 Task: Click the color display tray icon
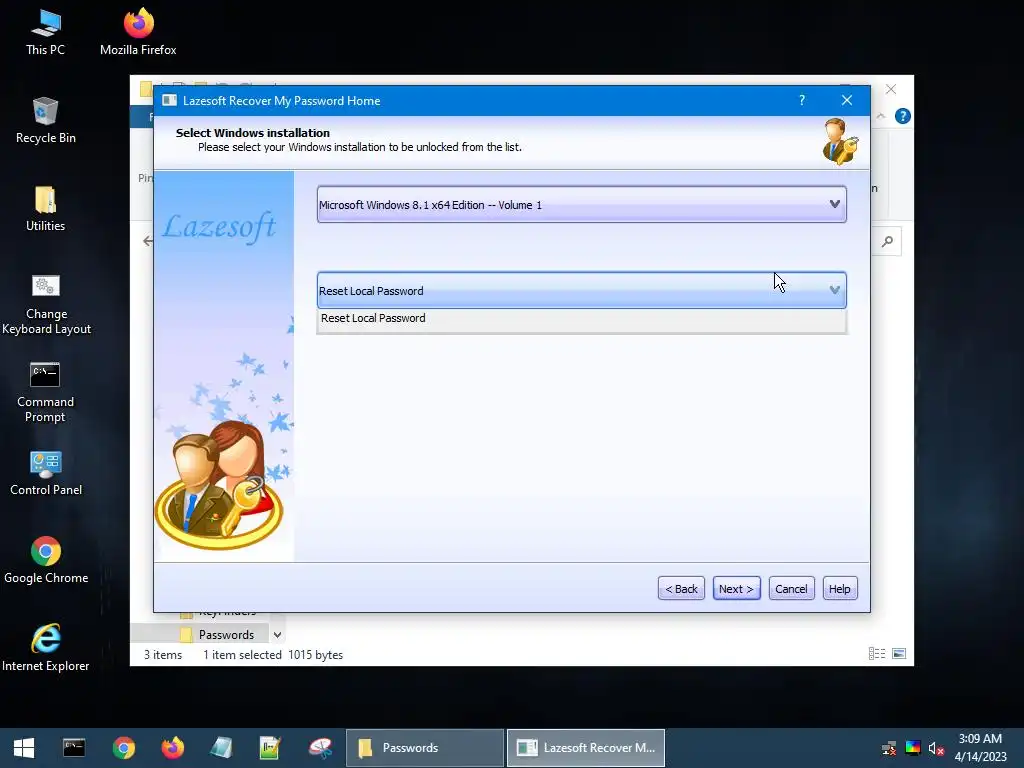point(912,748)
